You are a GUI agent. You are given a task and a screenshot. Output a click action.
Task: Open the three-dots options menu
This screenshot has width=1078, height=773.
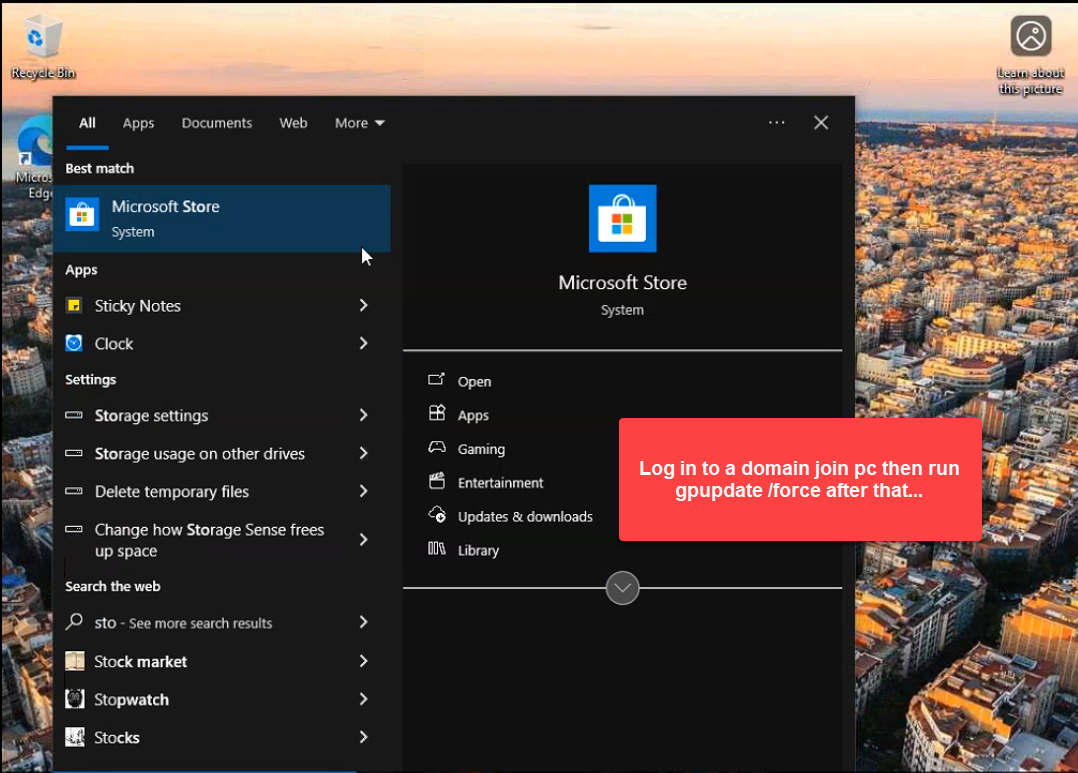click(776, 122)
